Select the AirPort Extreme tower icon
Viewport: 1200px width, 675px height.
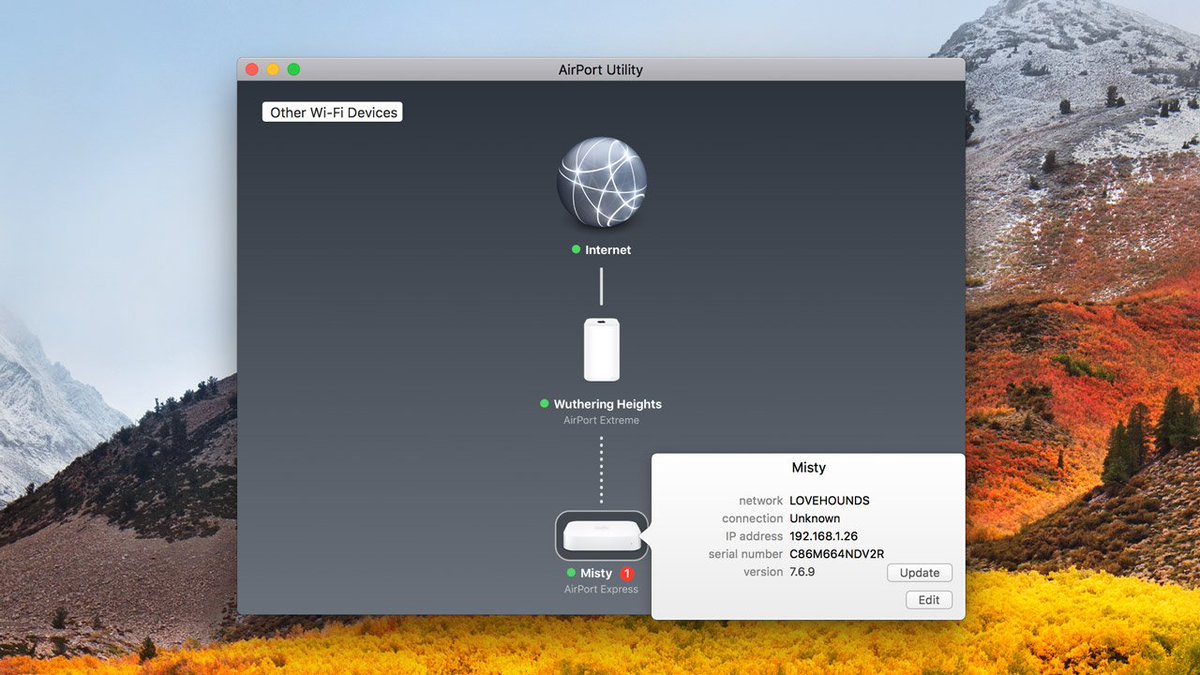(601, 350)
